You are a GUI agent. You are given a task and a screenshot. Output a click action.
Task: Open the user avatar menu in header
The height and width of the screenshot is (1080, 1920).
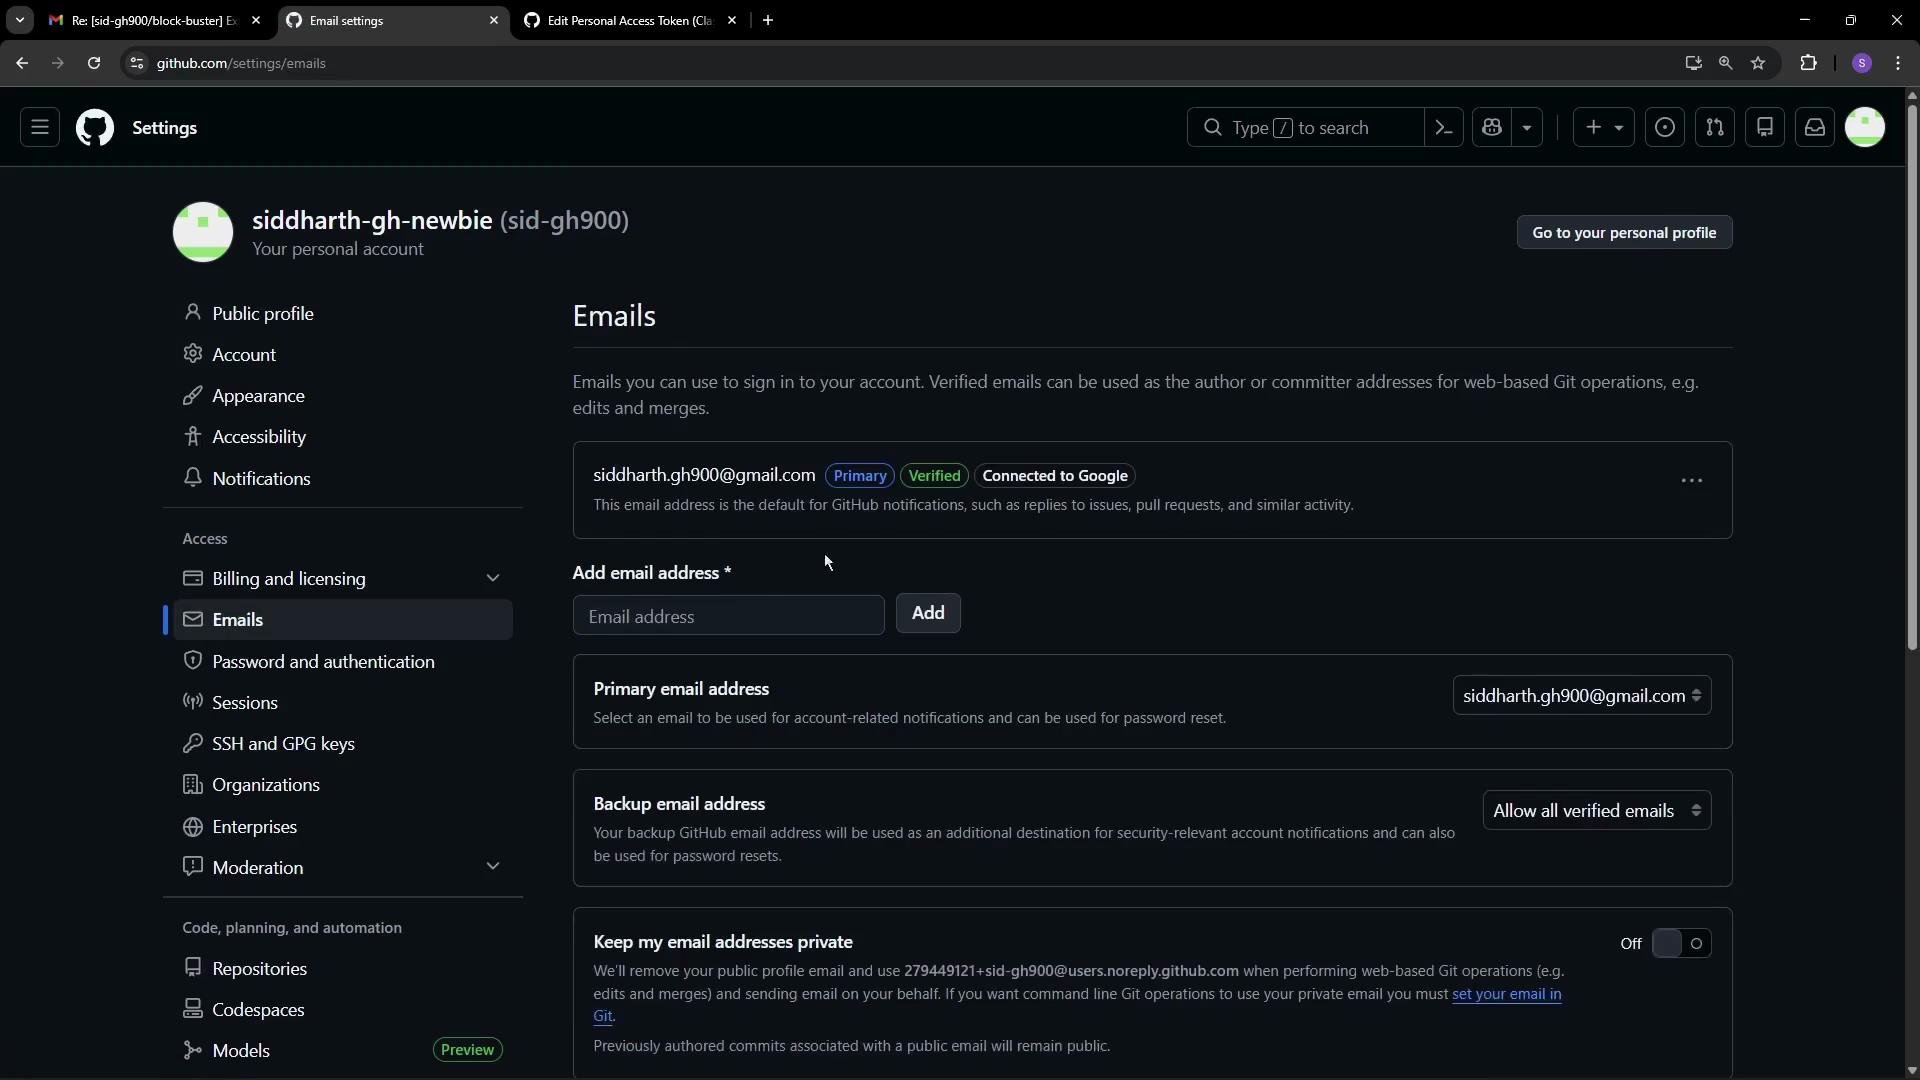[1865, 128]
